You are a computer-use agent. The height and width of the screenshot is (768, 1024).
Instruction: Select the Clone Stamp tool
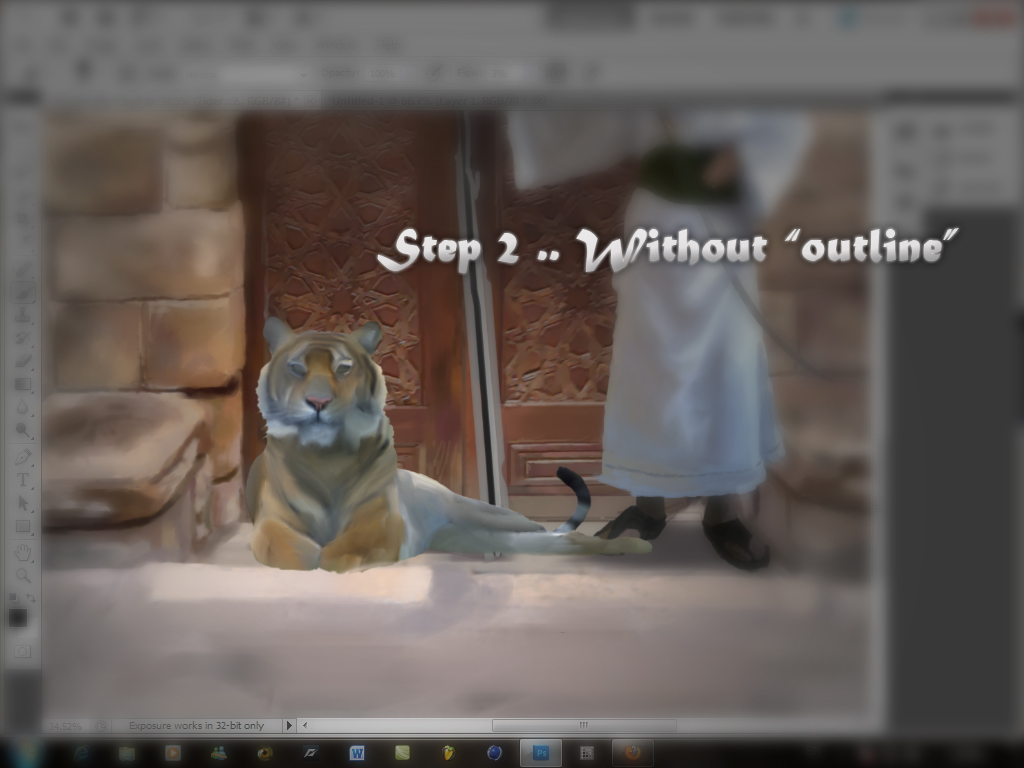(23, 315)
